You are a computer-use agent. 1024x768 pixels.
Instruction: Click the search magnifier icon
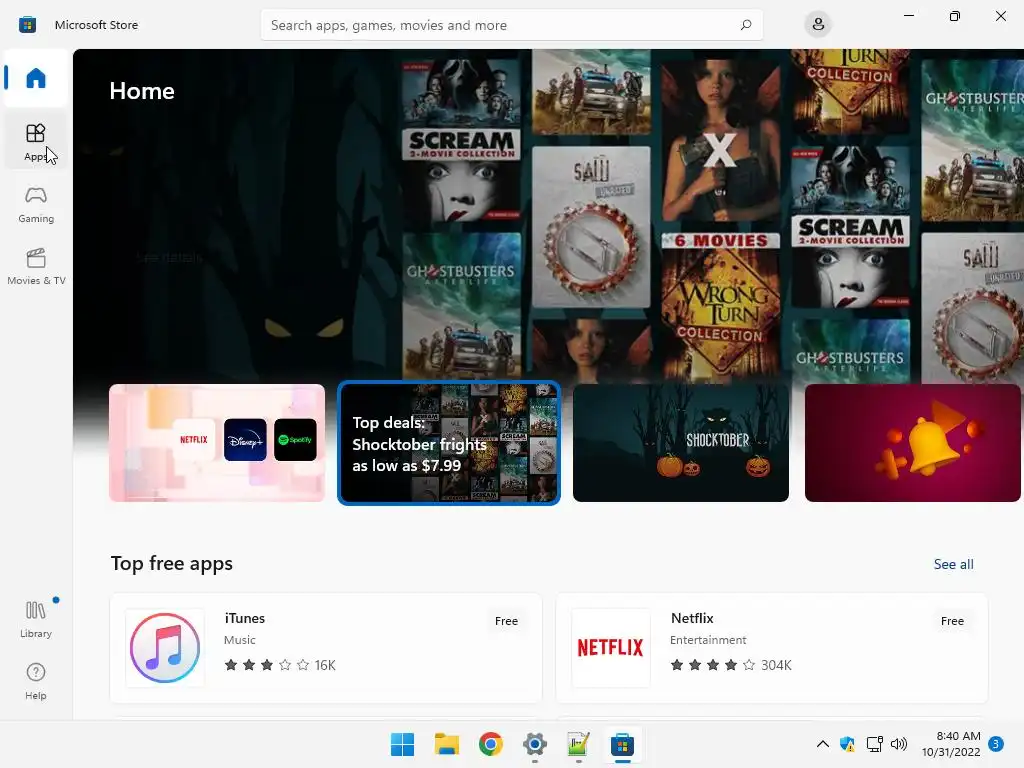tap(746, 25)
